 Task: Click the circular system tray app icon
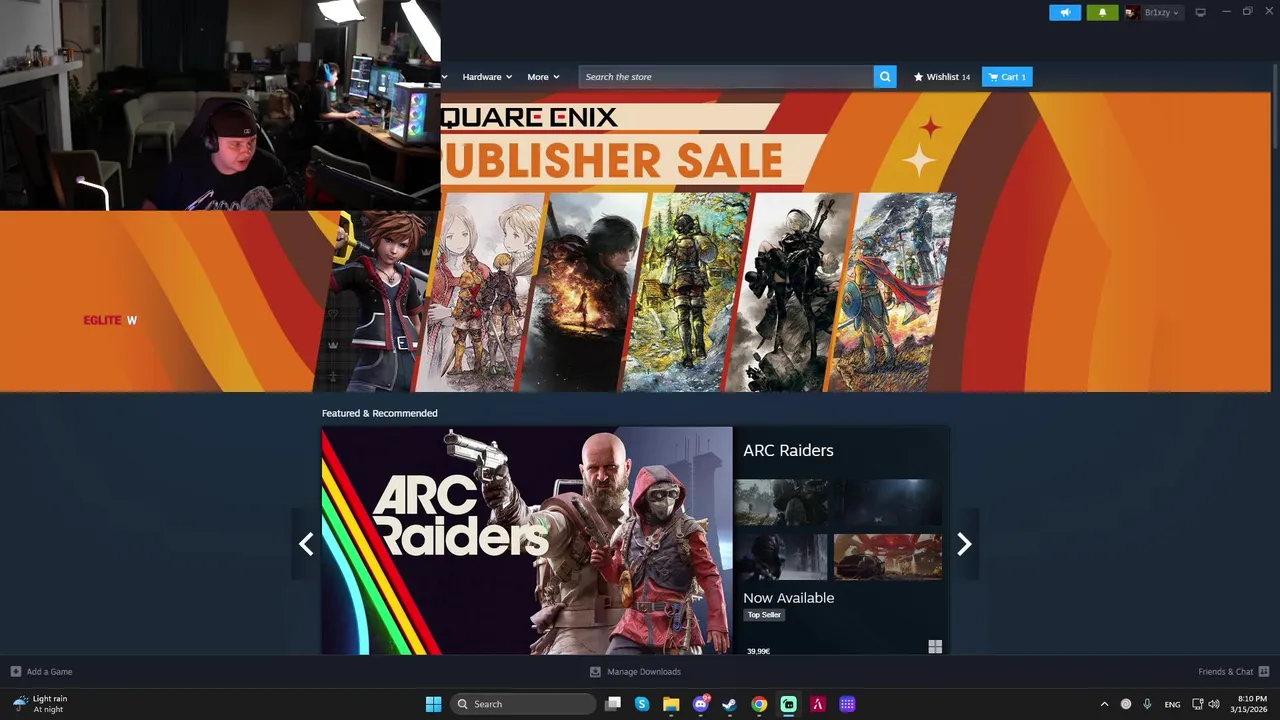click(x=1126, y=704)
